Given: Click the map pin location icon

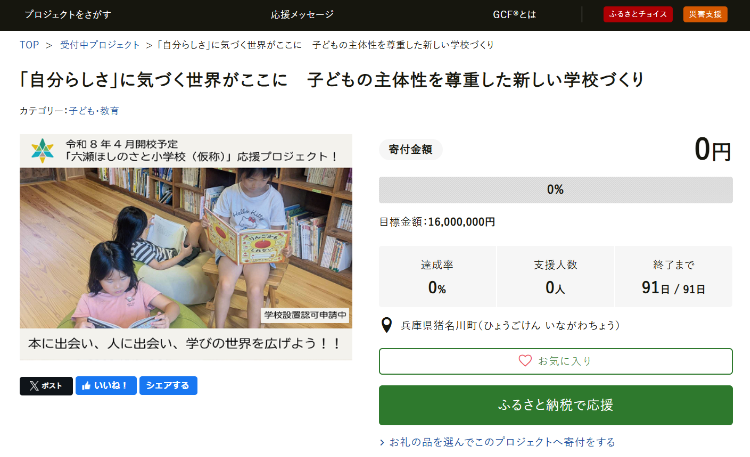Looking at the screenshot, I should [x=386, y=325].
